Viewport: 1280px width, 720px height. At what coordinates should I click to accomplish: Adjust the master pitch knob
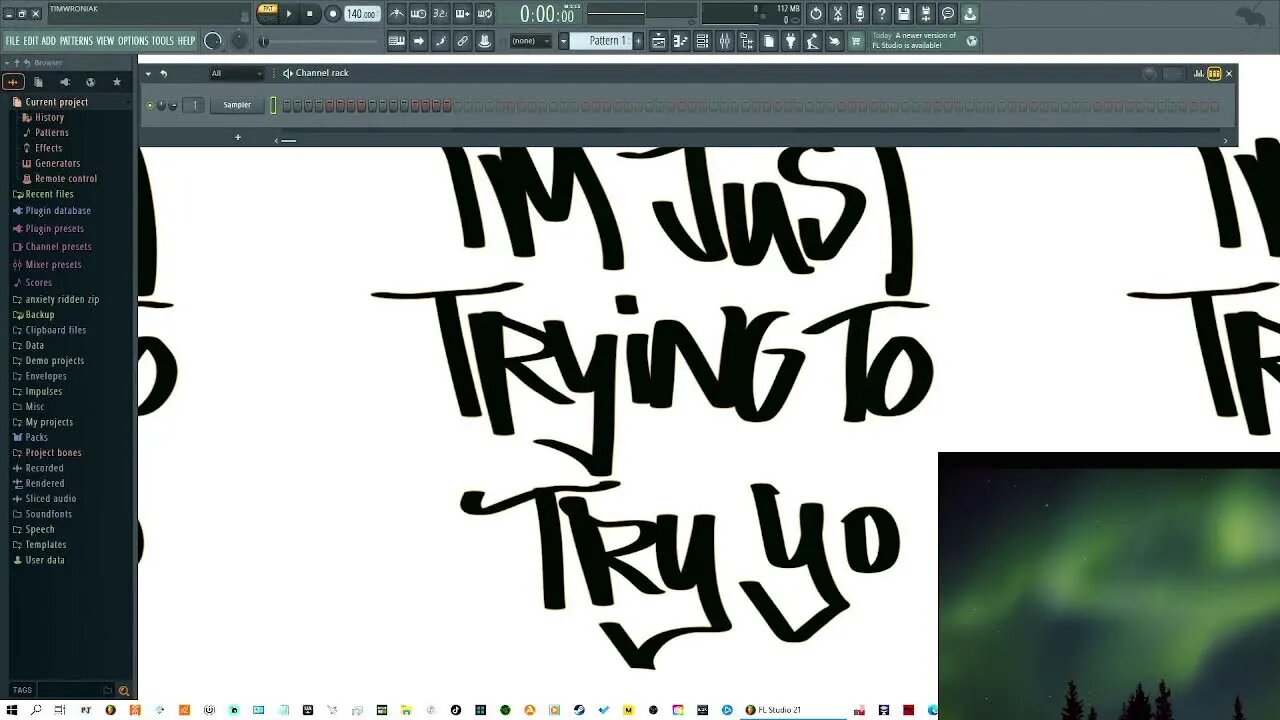click(238, 41)
